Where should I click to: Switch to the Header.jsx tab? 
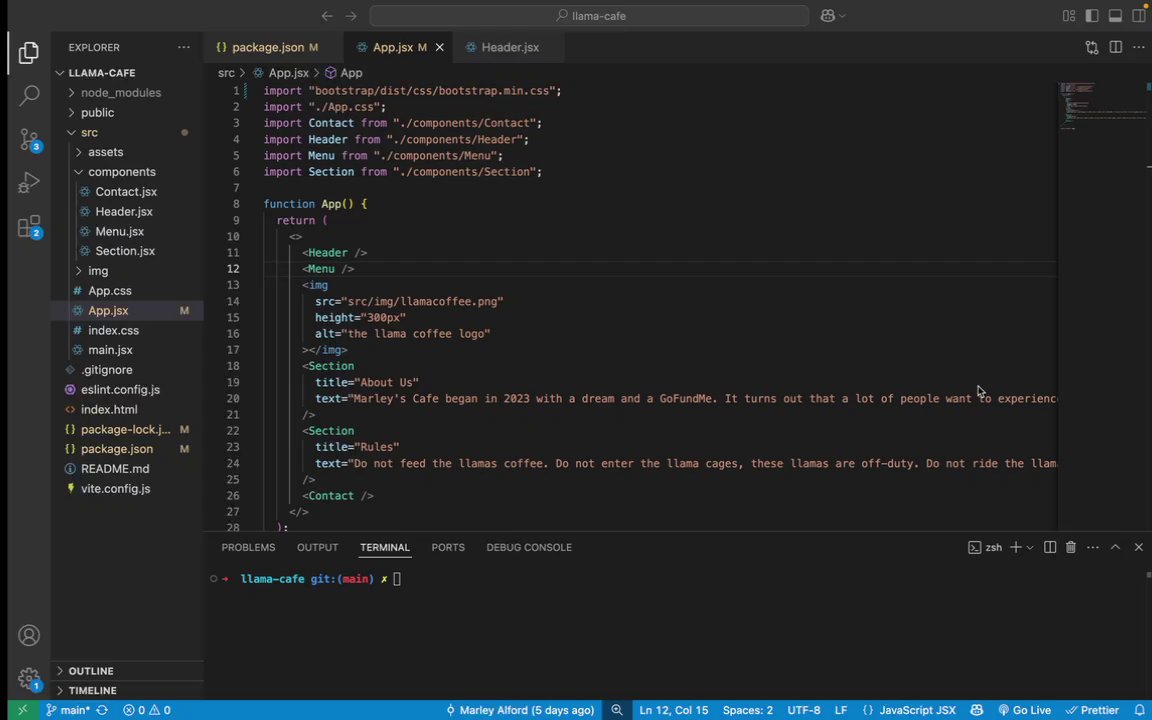509,47
